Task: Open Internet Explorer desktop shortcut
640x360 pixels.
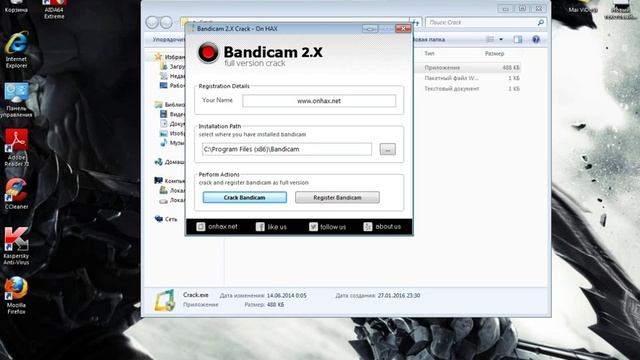Action: pos(16,50)
